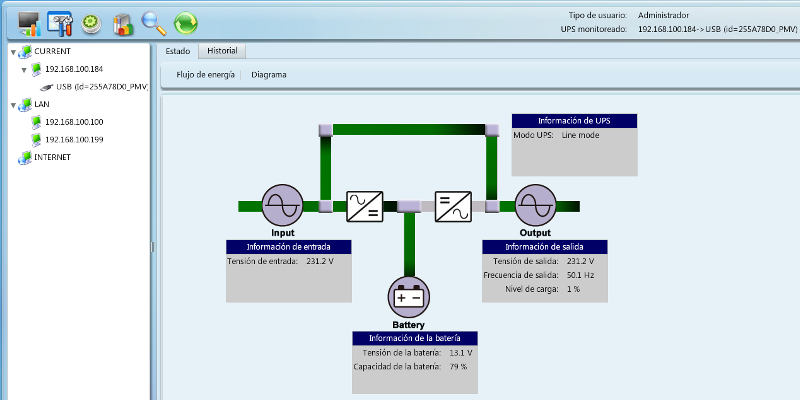Click the battery capacity 79 % value
This screenshot has width=800, height=400.
point(458,366)
